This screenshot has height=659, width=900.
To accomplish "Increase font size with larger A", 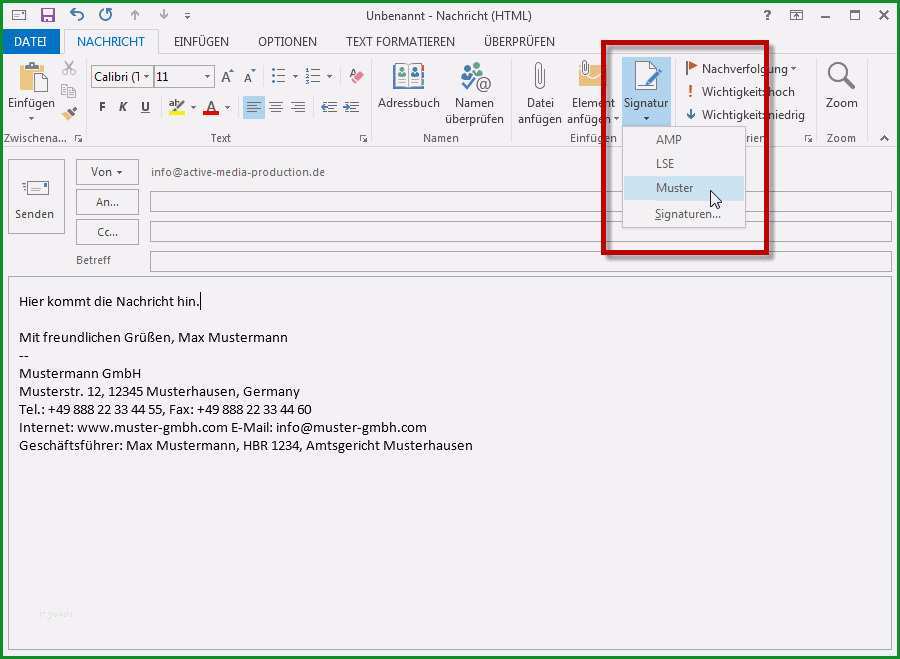I will tap(227, 76).
